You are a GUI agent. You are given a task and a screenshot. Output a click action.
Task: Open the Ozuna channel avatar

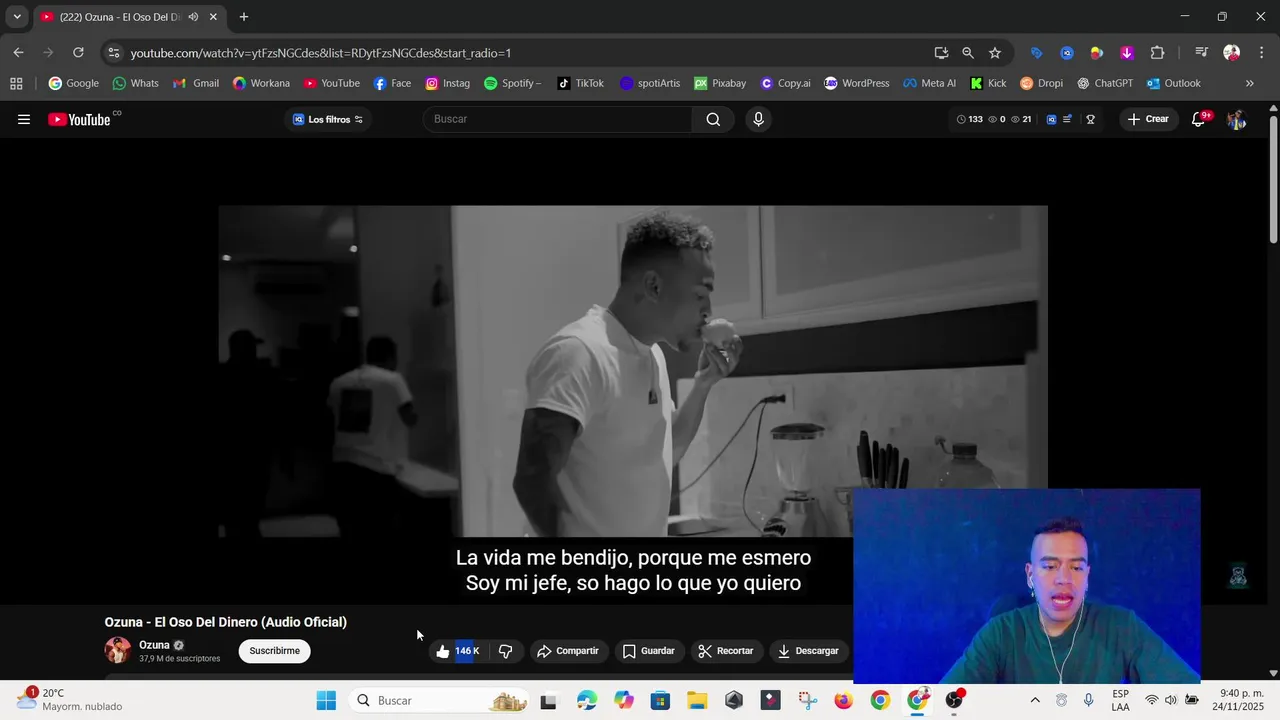118,650
